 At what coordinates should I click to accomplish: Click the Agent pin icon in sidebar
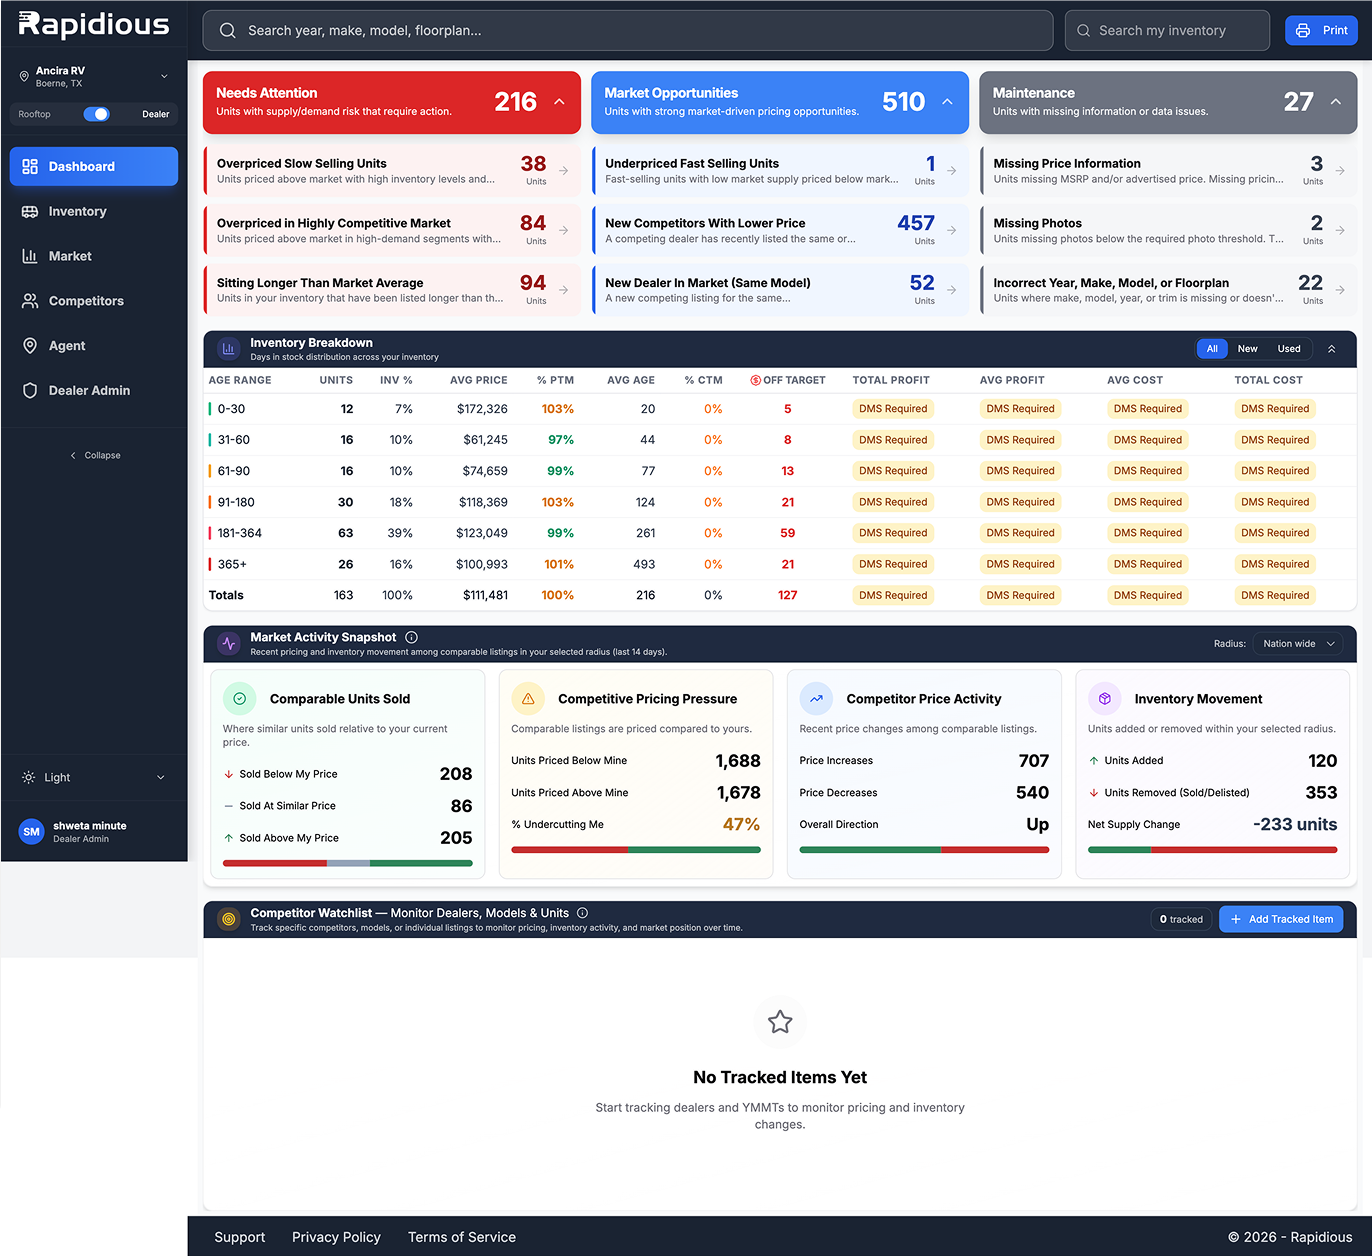(30, 346)
